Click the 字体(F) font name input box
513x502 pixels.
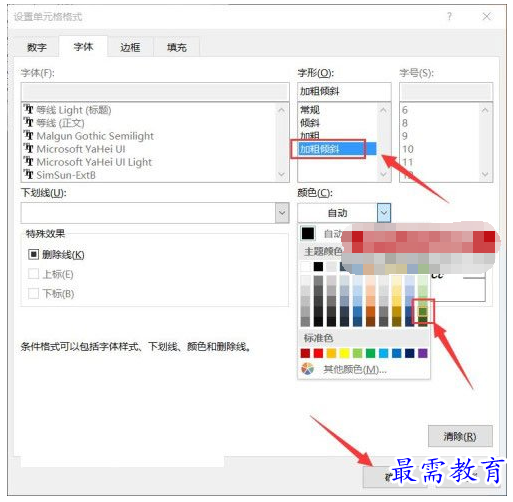(x=155, y=91)
